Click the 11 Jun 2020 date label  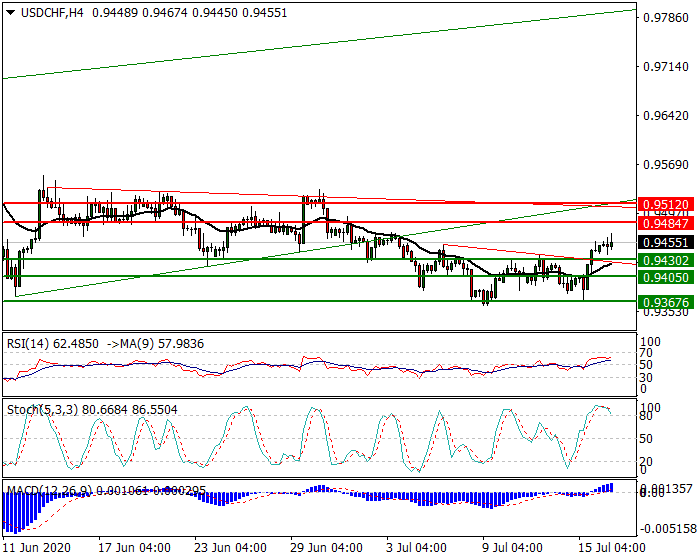(x=37, y=547)
